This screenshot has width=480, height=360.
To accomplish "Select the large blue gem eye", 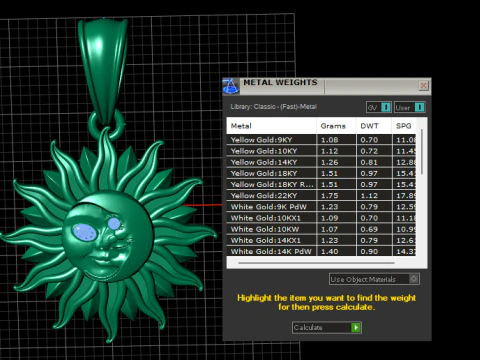I will tap(85, 232).
